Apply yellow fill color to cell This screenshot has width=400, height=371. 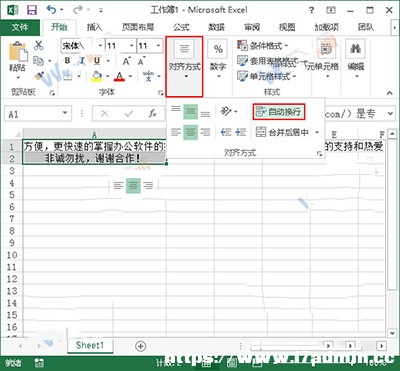[97, 76]
